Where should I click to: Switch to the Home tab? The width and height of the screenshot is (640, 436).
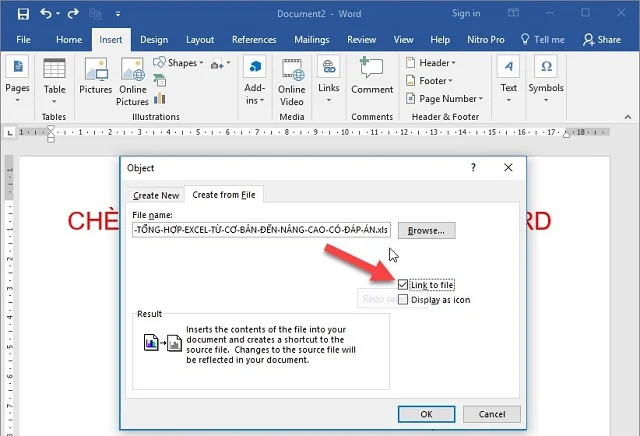(x=69, y=40)
